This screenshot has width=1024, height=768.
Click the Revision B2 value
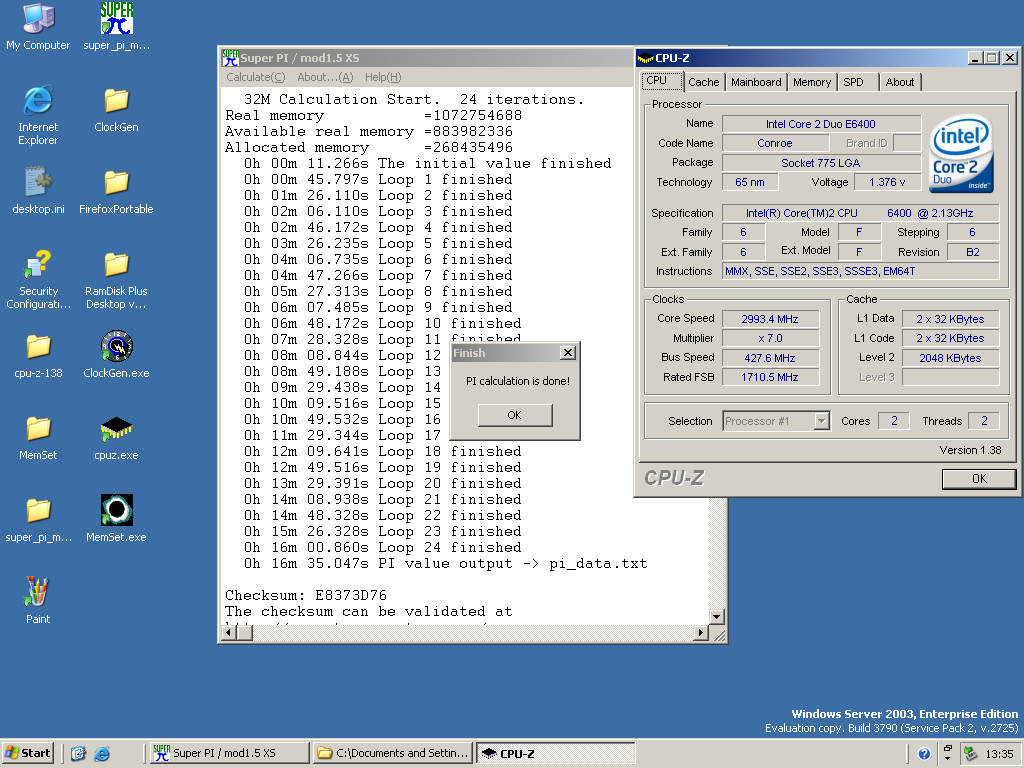click(973, 252)
